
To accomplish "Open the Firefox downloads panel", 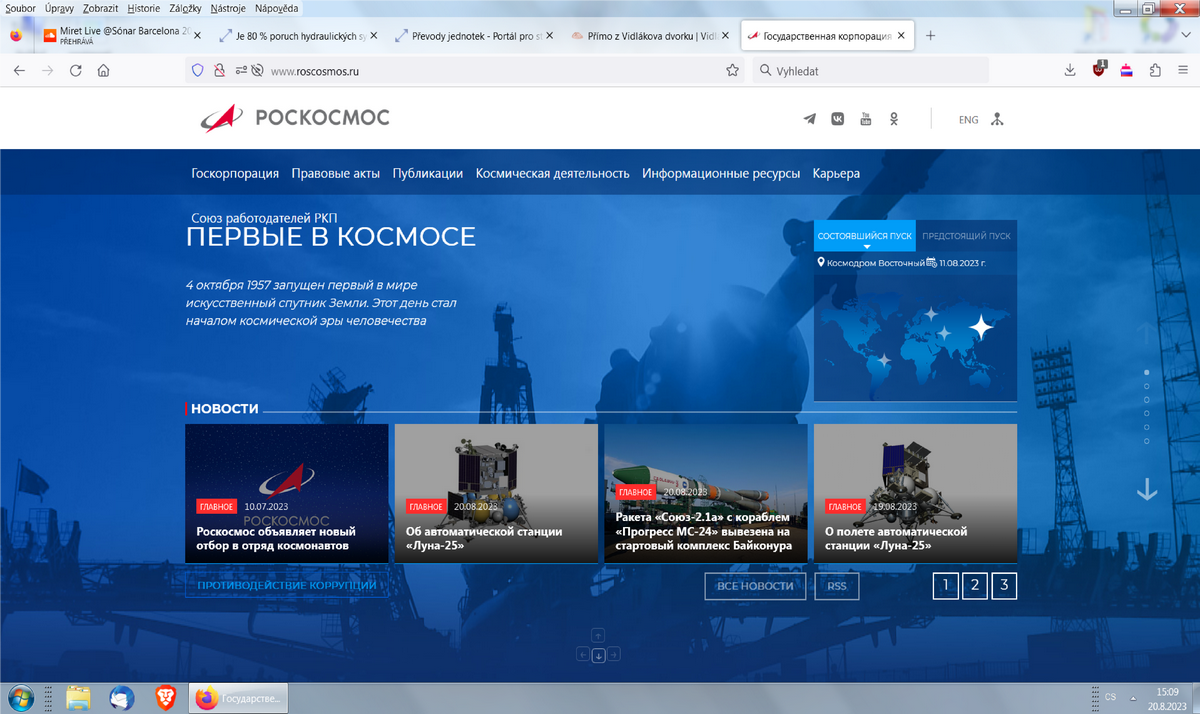I will pyautogui.click(x=1070, y=71).
